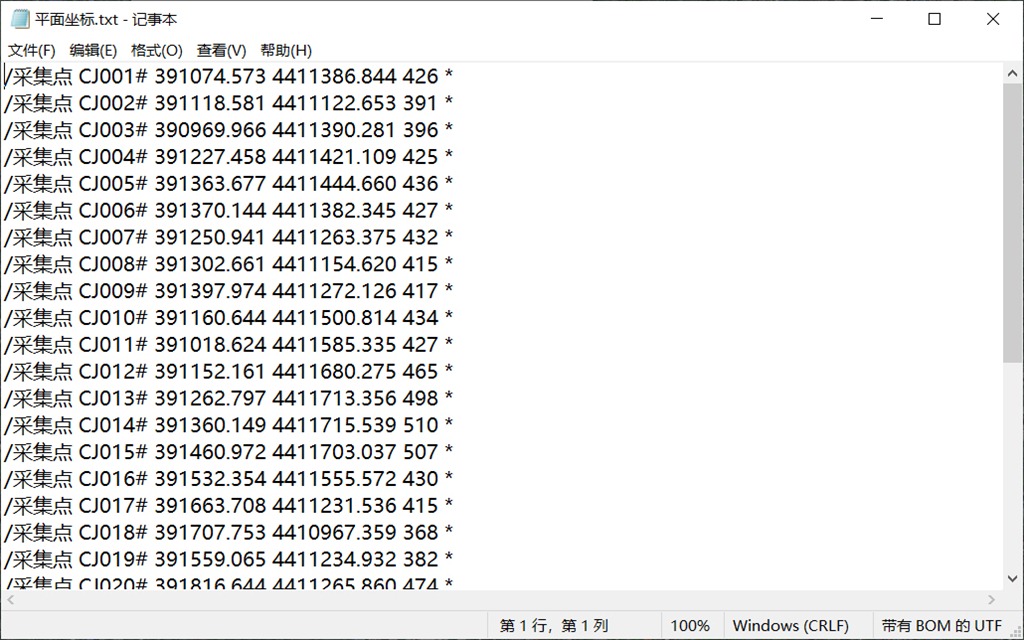
Task: Click the vertical scrollbar thumb
Action: pos(1012,222)
